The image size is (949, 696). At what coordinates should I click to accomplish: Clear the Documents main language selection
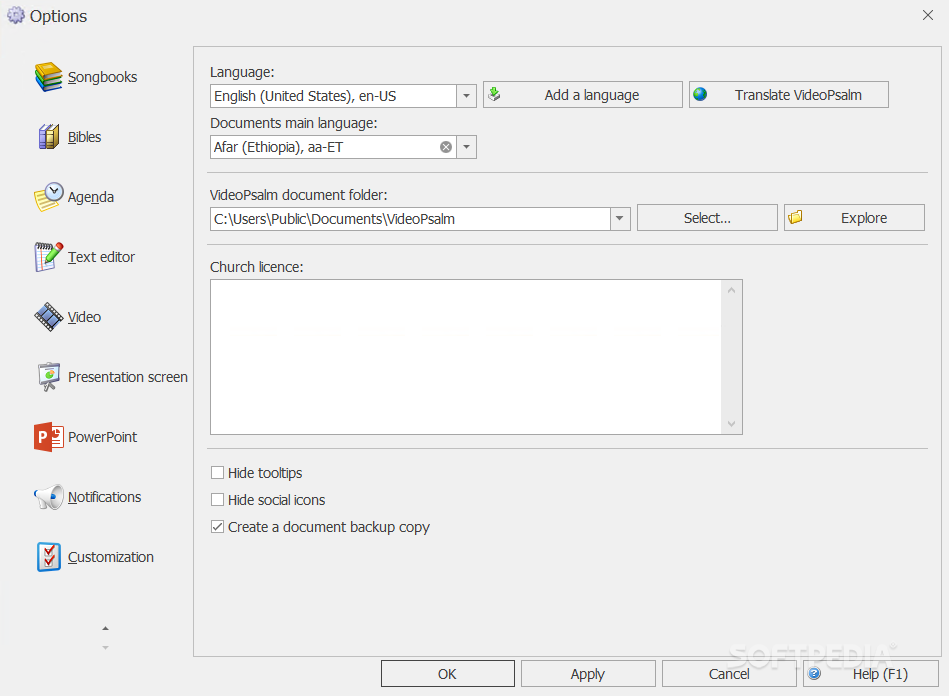(446, 147)
